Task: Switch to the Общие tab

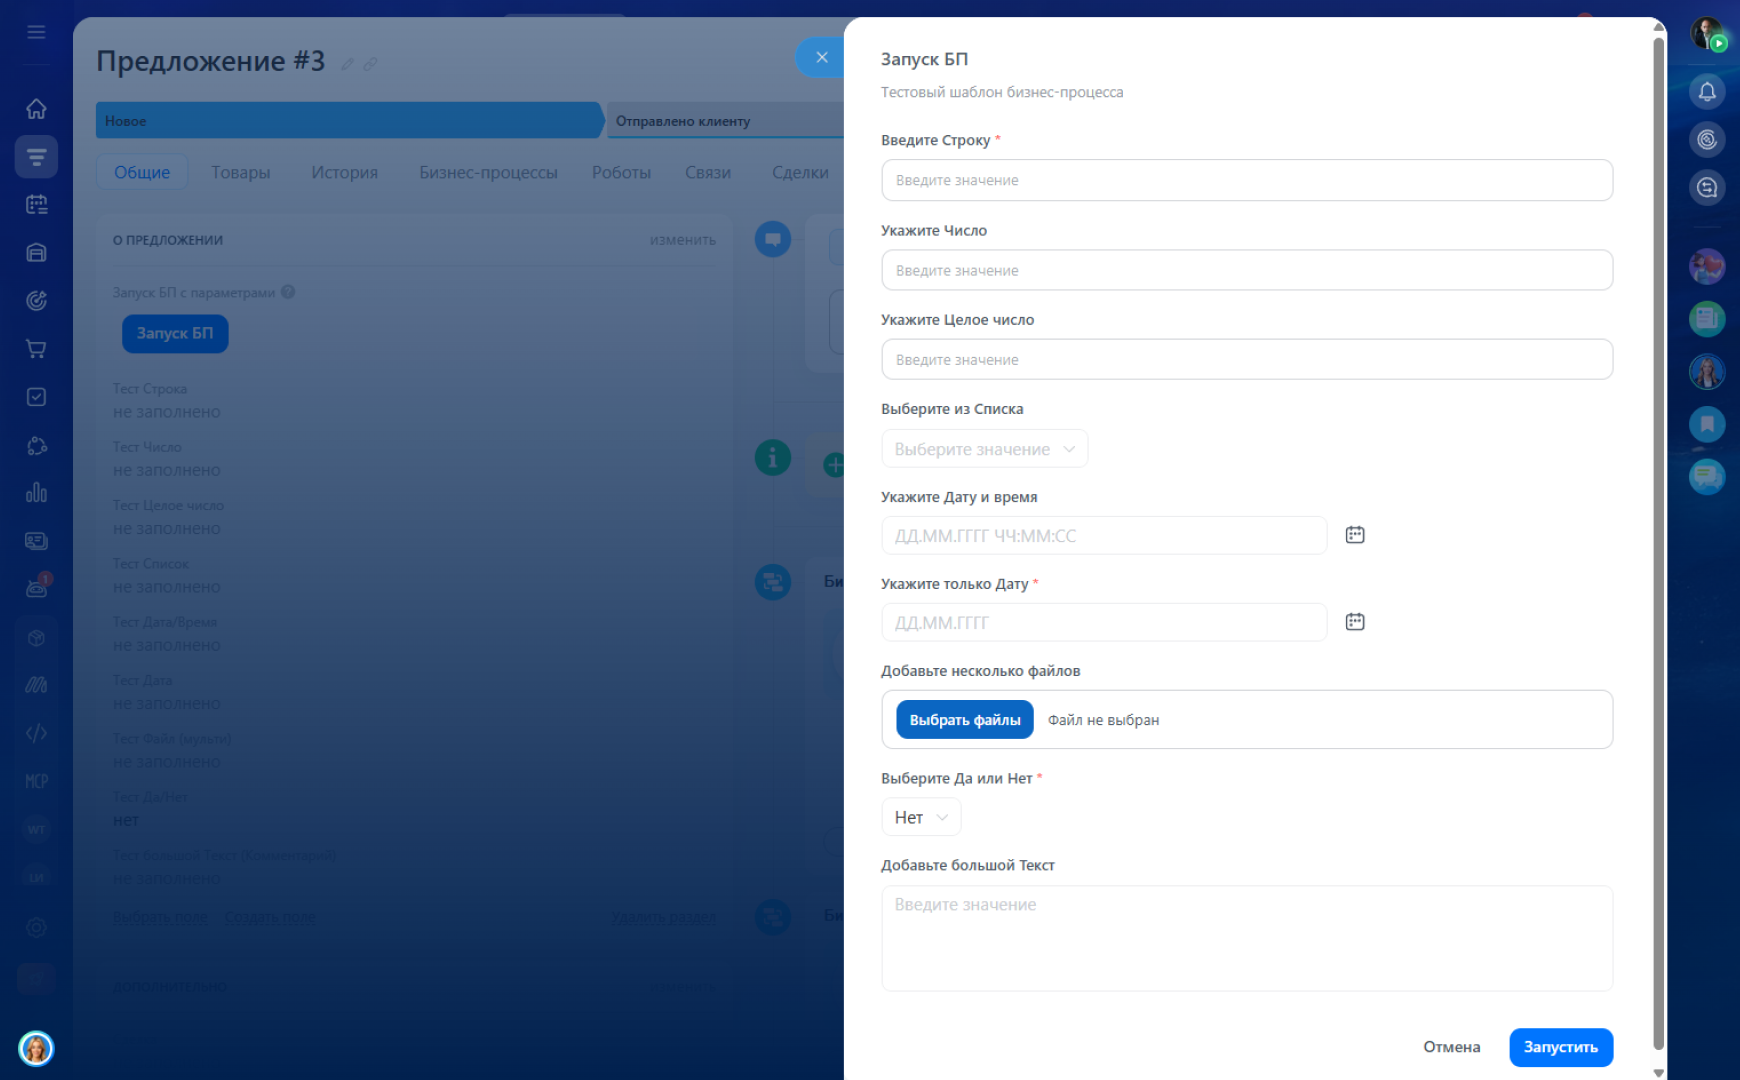Action: 142,172
